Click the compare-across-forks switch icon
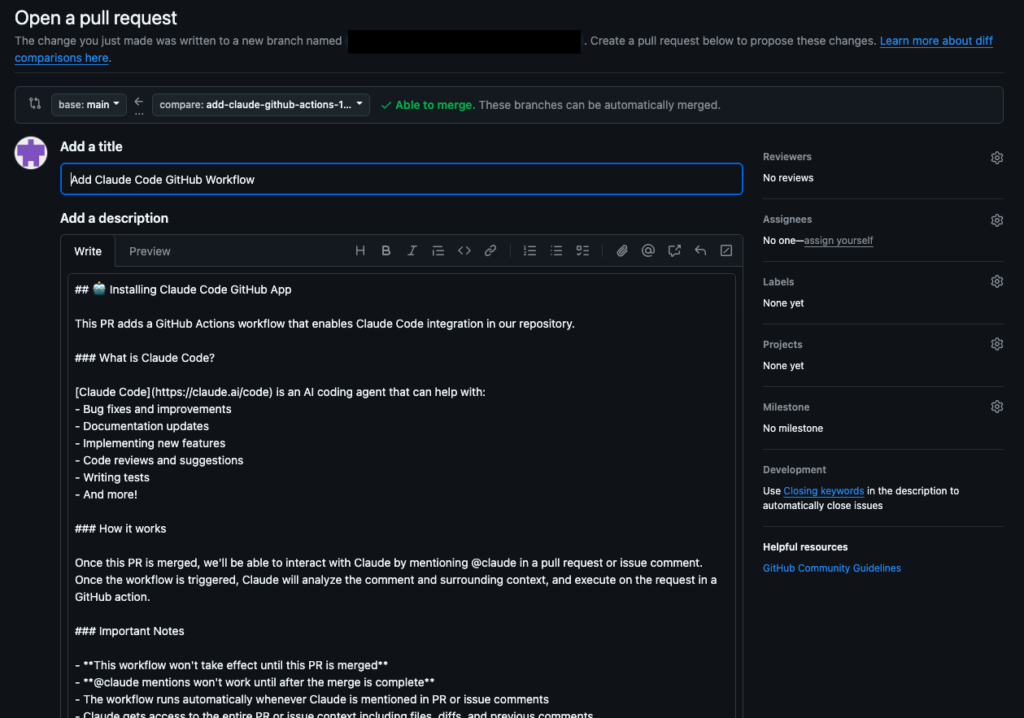Image resolution: width=1024 pixels, height=718 pixels. tap(35, 104)
